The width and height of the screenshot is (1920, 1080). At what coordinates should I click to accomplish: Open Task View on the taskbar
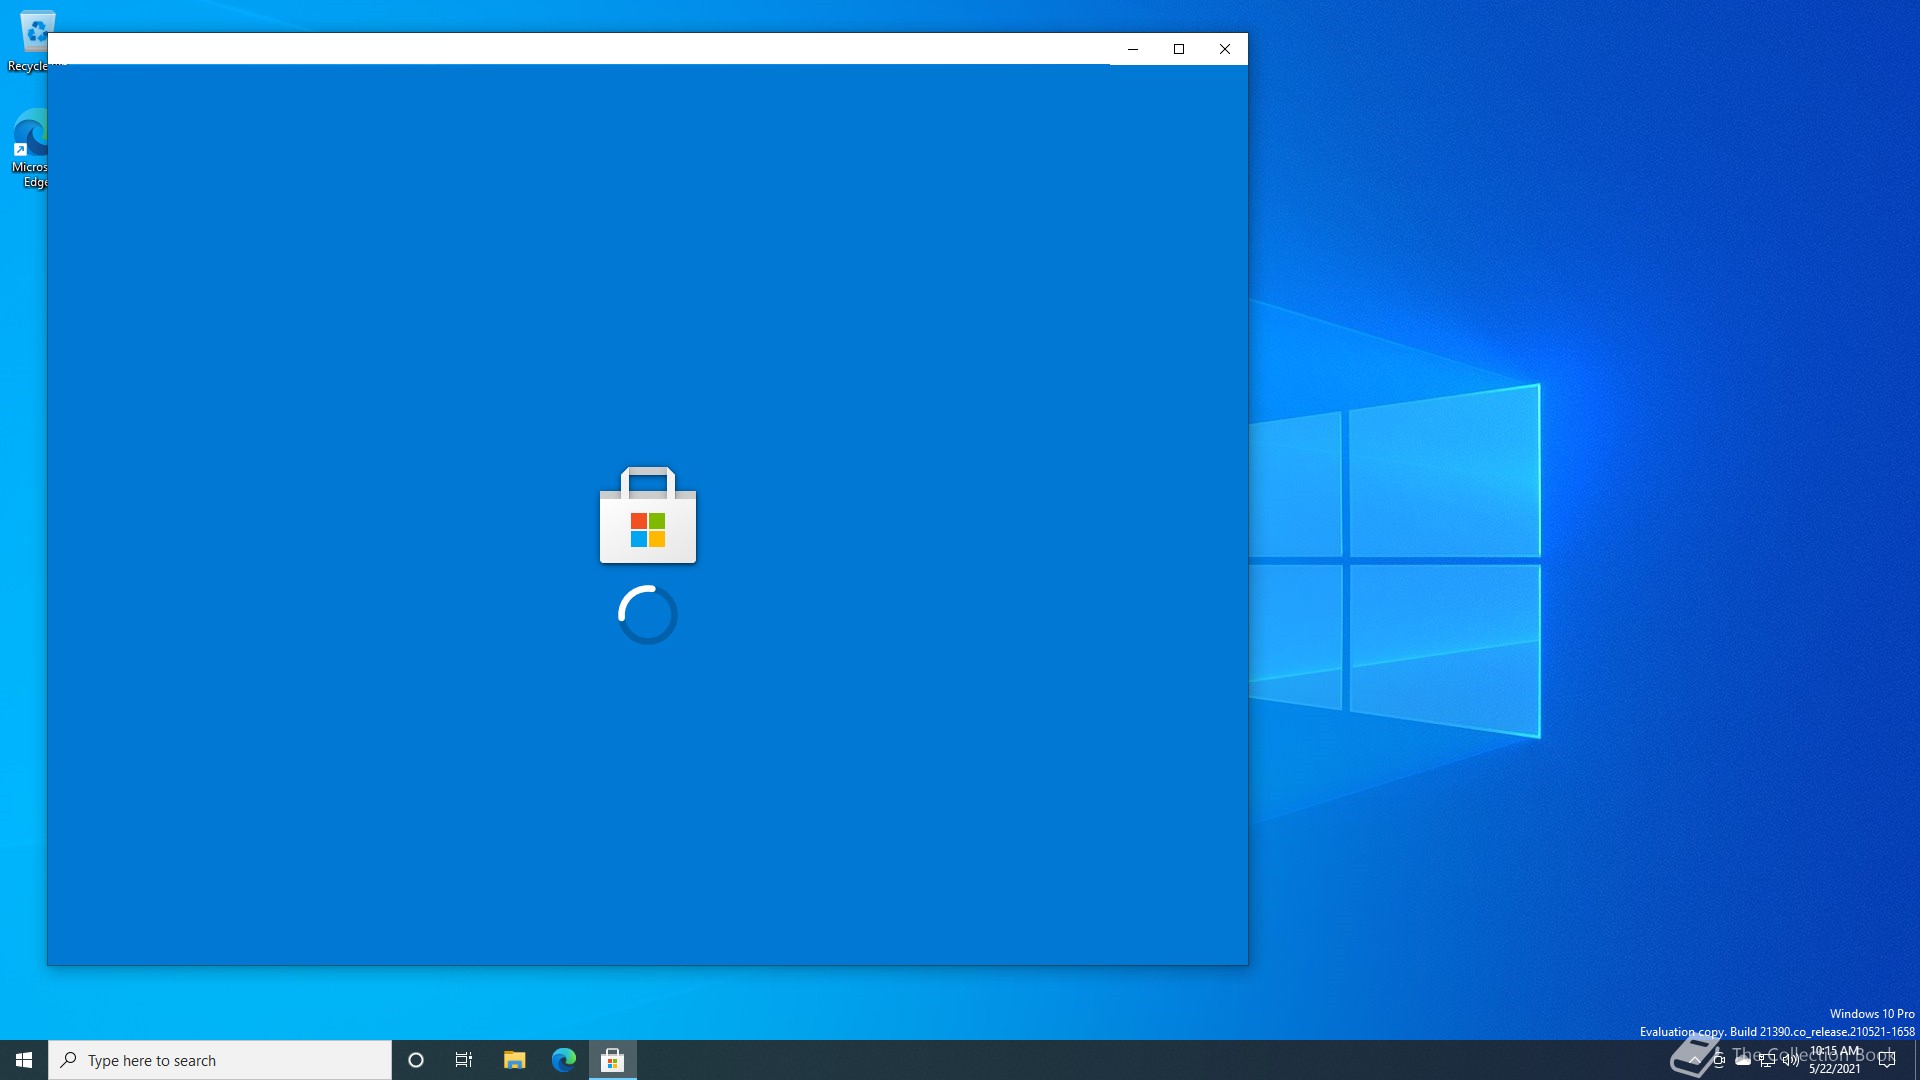tap(464, 1060)
